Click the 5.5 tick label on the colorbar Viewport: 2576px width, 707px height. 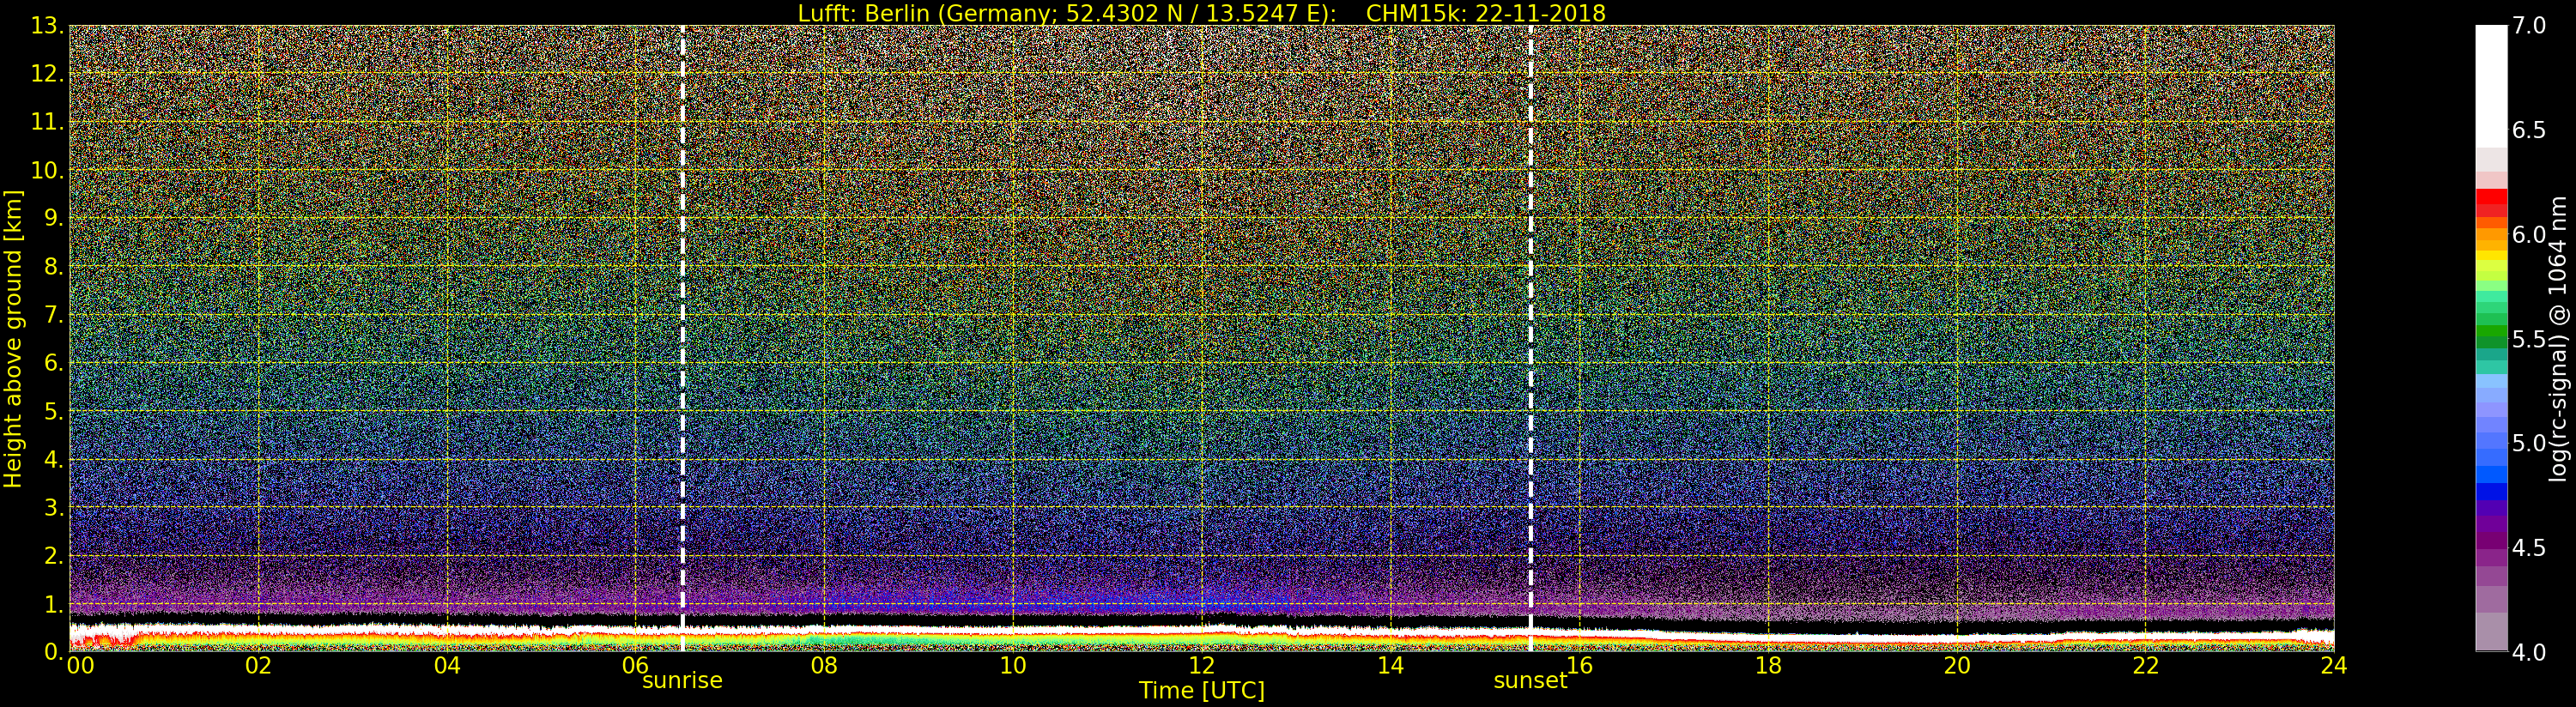tap(2529, 339)
